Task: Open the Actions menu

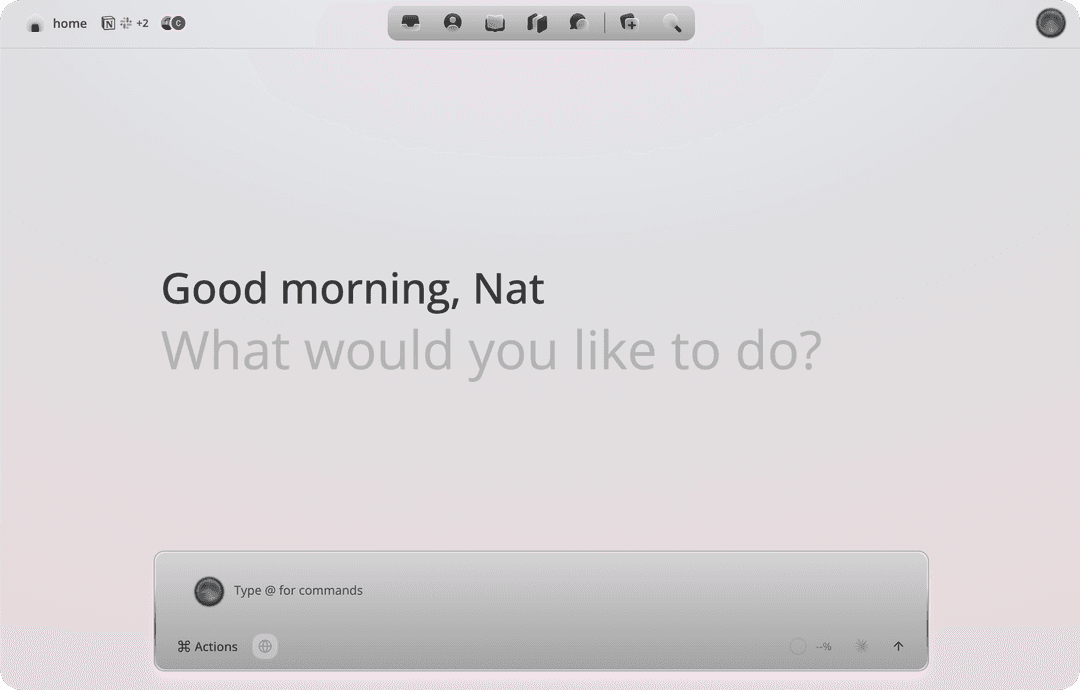Action: [206, 646]
